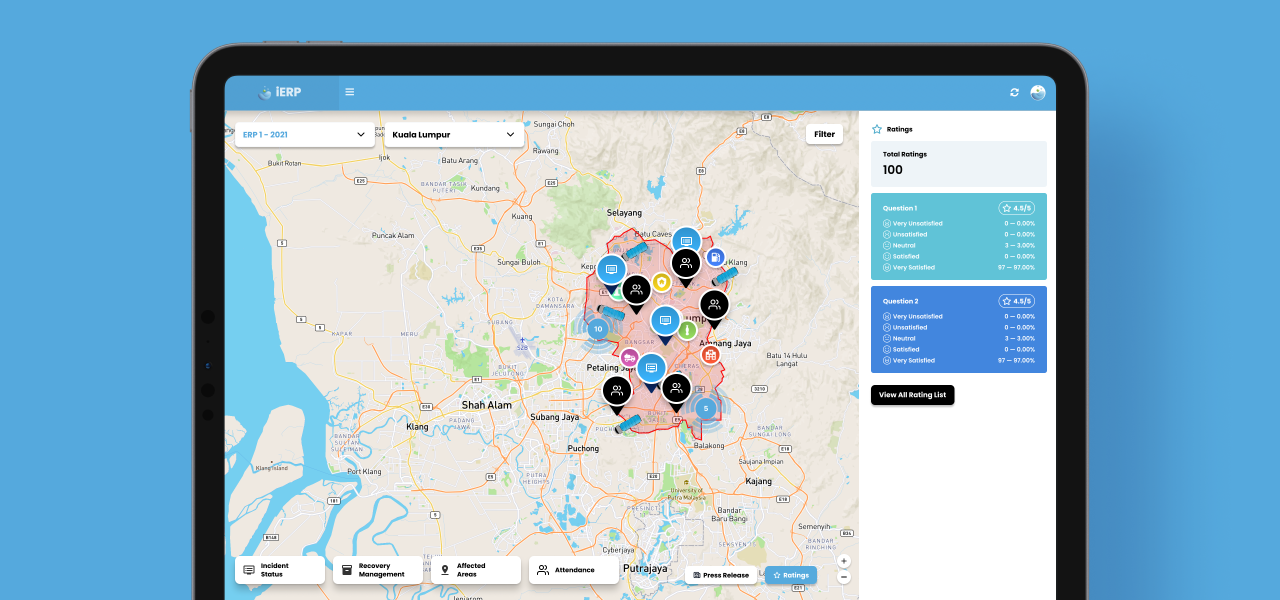Open the hamburger menu in header
The width and height of the screenshot is (1280, 600).
coord(350,93)
